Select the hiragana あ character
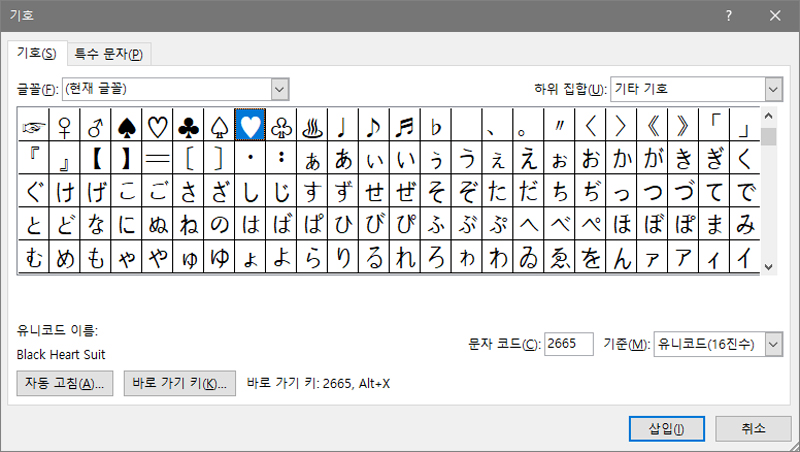 pyautogui.click(x=343, y=158)
